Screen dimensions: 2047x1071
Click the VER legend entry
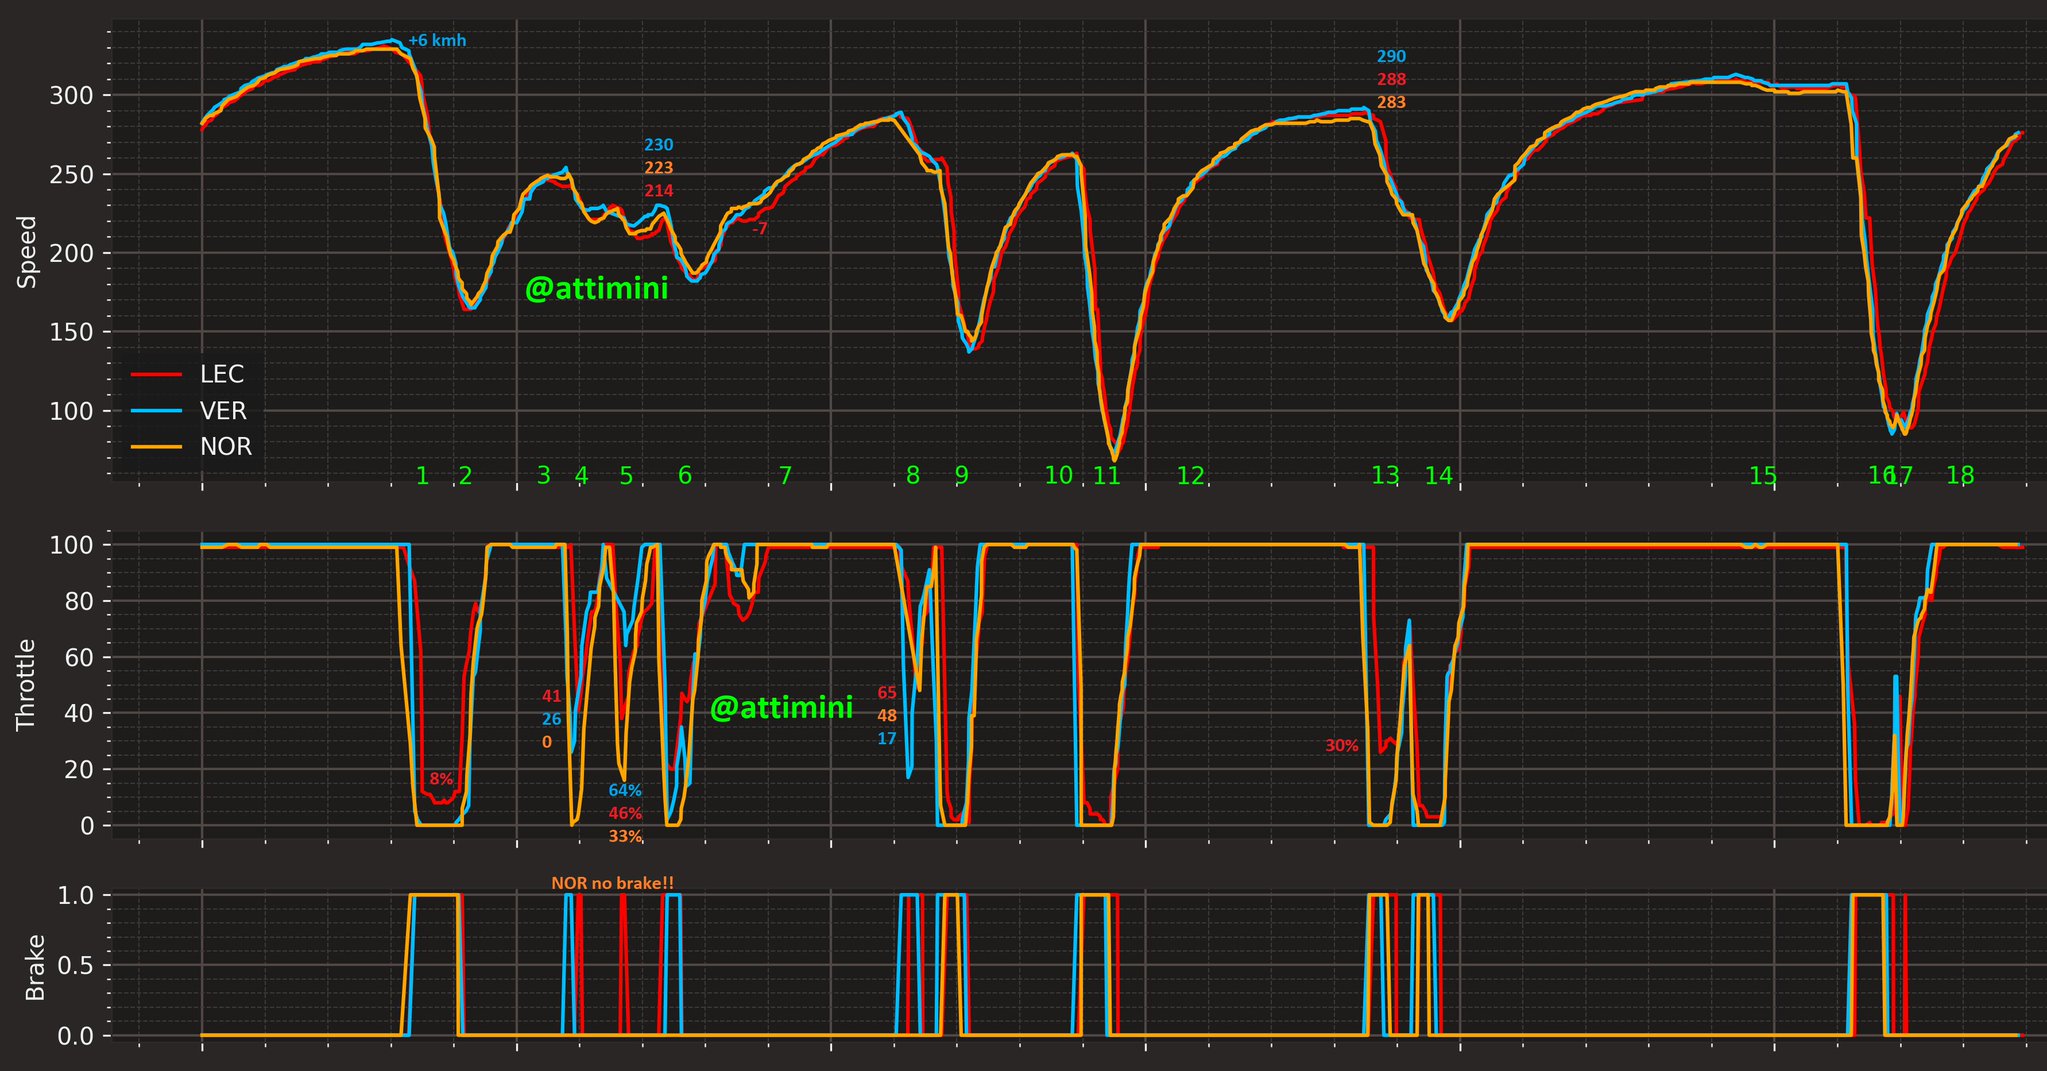tap(223, 411)
